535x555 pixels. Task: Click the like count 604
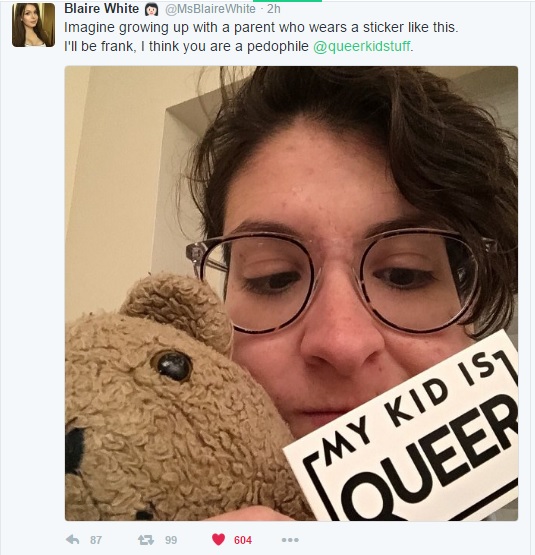point(243,540)
